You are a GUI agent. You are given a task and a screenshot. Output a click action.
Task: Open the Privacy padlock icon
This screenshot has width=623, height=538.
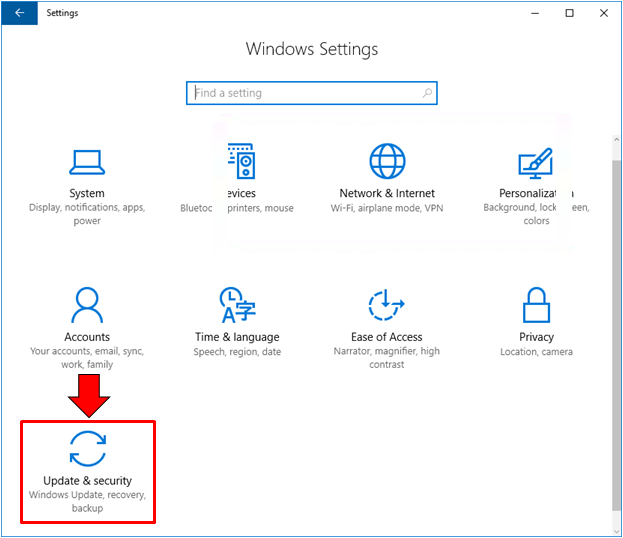click(536, 305)
